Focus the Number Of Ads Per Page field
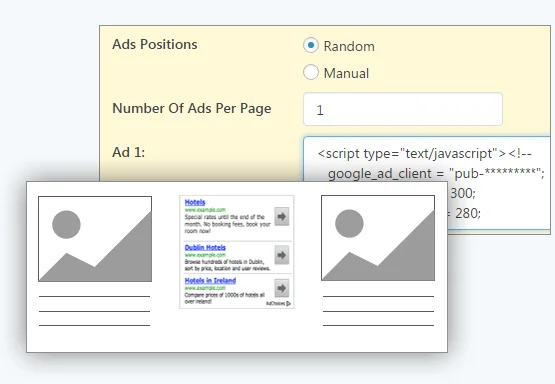 point(403,109)
